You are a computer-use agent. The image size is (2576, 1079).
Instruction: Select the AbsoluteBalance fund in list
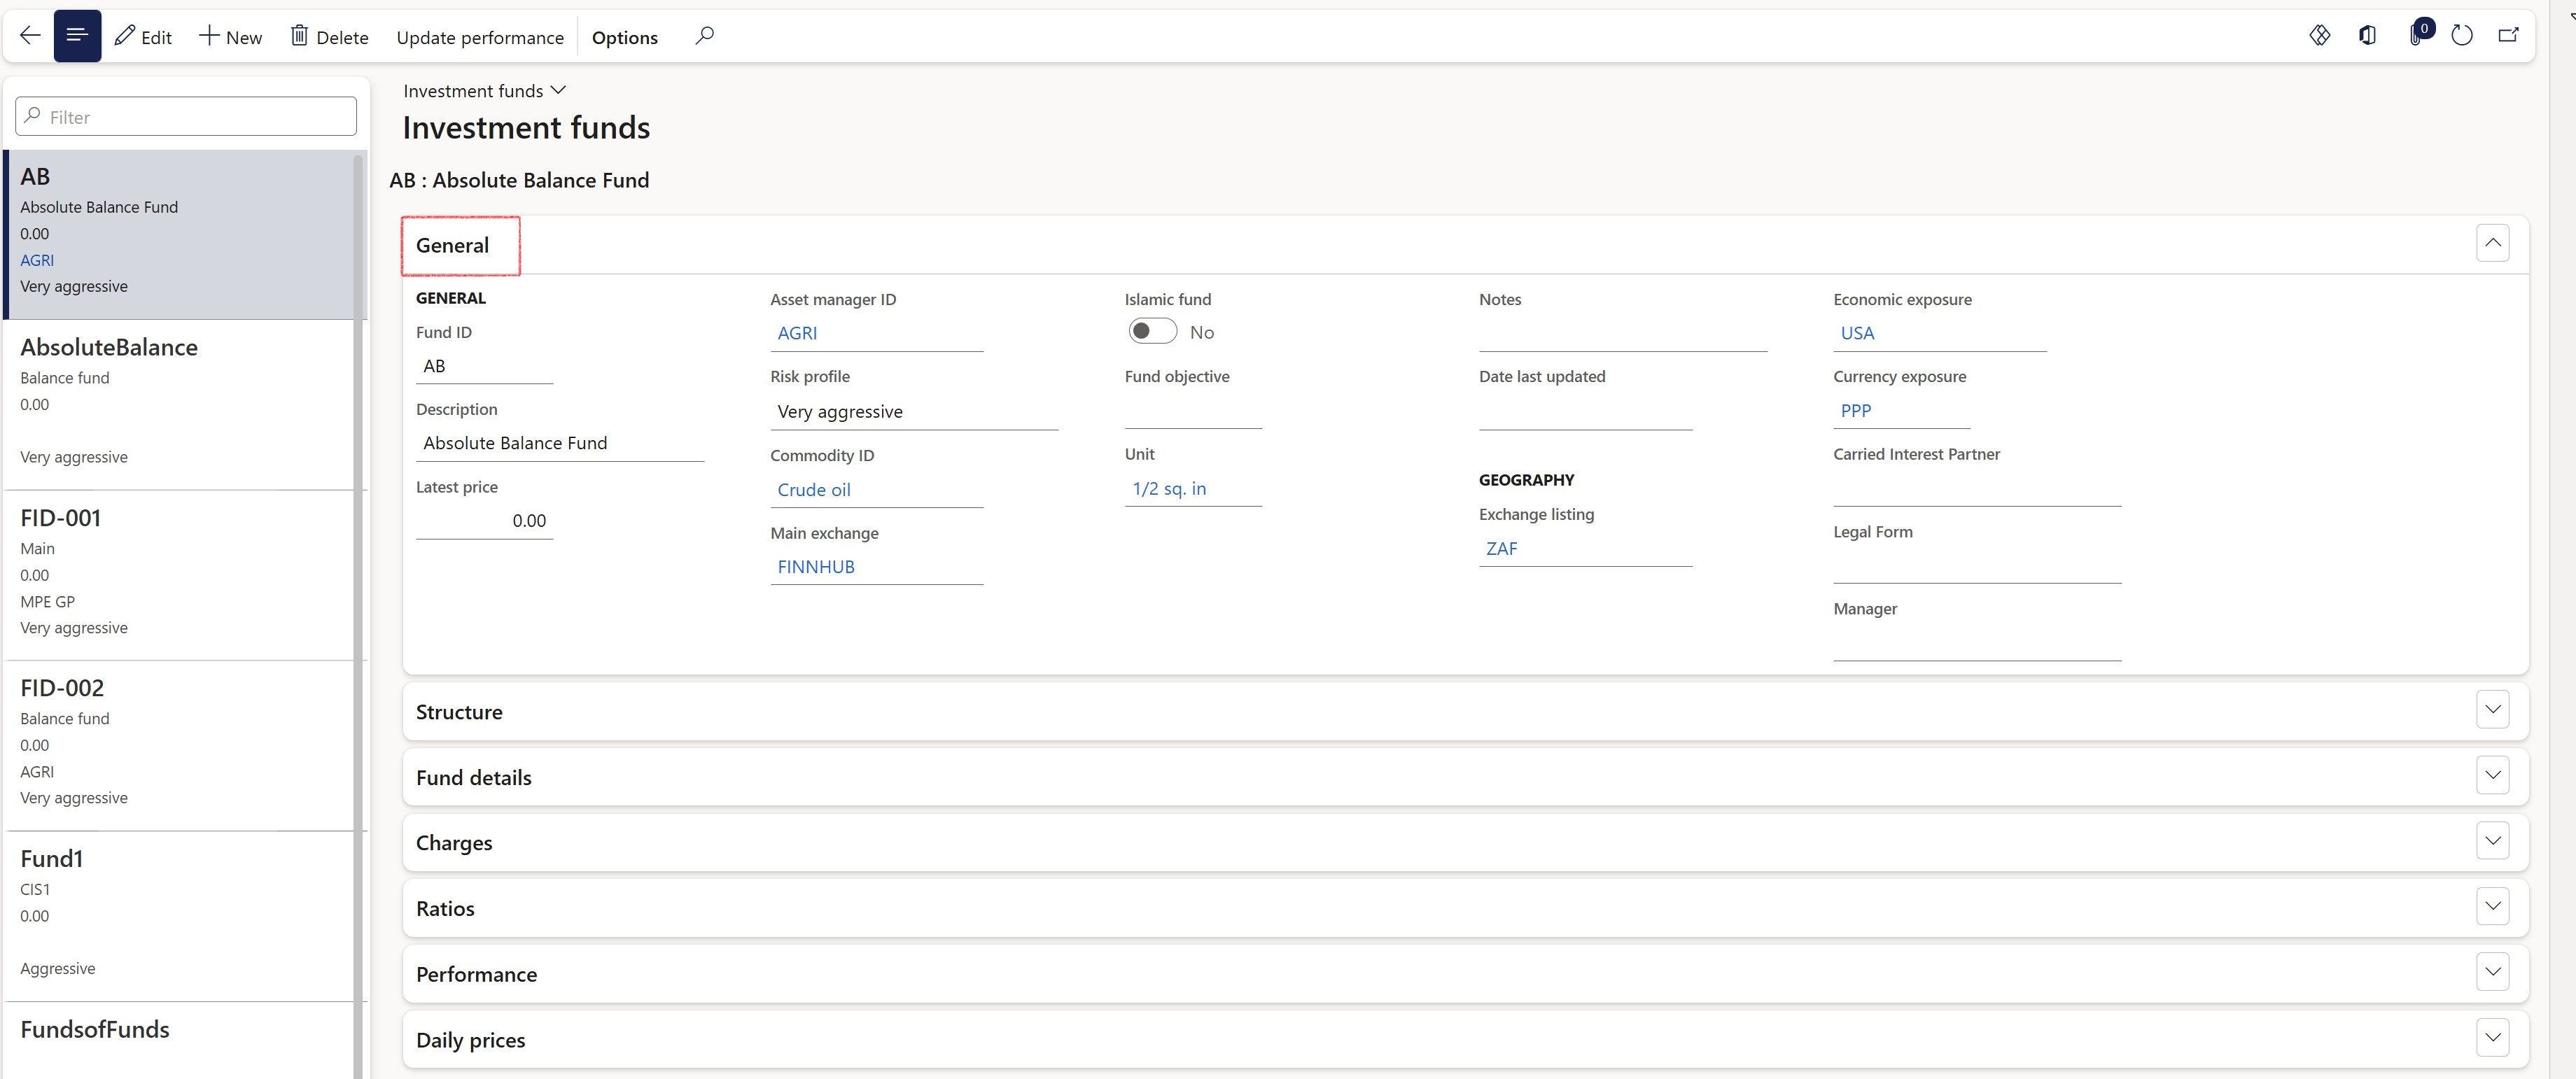[180, 404]
